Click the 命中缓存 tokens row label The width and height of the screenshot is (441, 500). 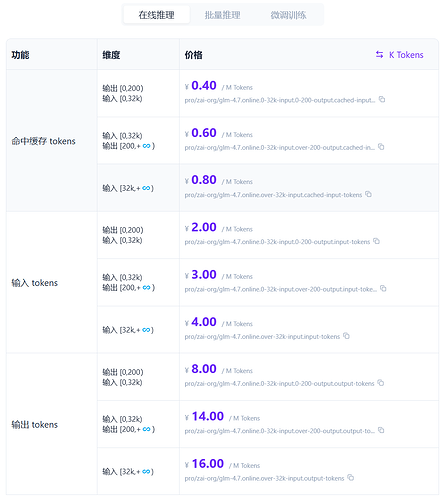point(43,141)
